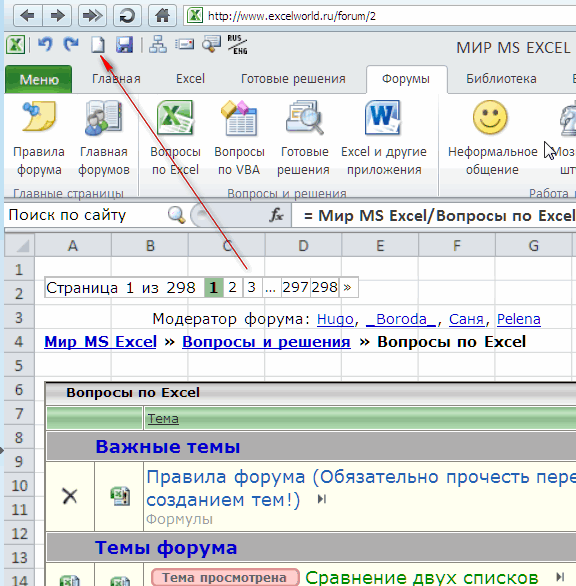Reload the page with the refresh button
Image resolution: width=576 pixels, height=586 pixels.
point(127,16)
